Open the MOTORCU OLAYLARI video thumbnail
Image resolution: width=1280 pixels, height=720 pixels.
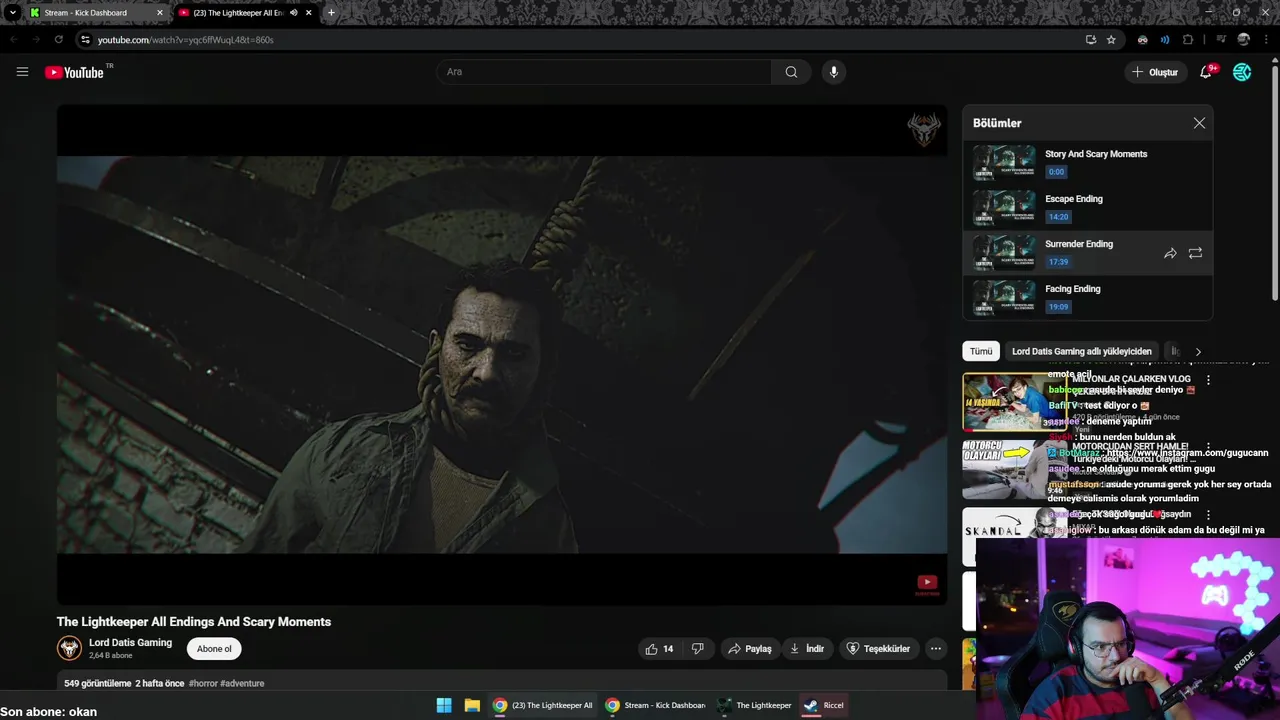coord(1013,468)
